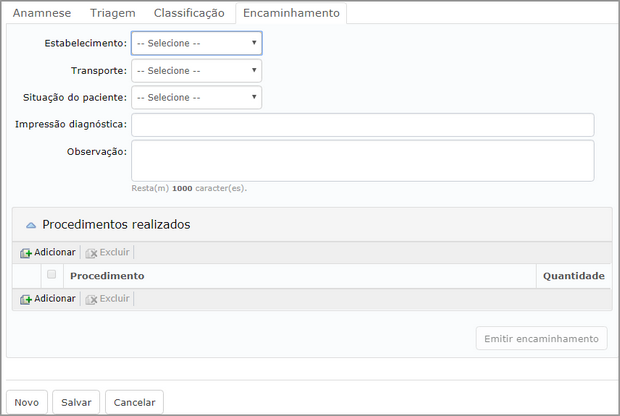
Task: Save the form with Salvar
Action: point(76,402)
